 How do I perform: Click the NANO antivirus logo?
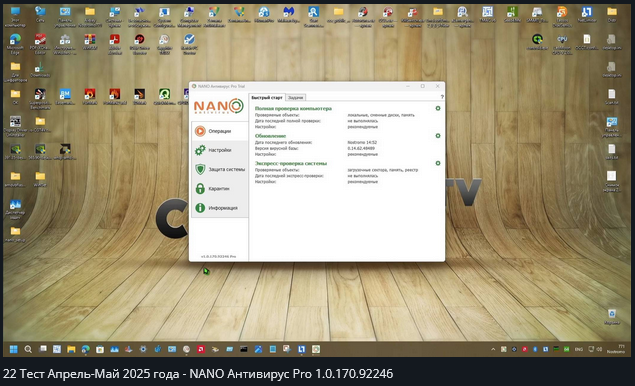click(219, 107)
